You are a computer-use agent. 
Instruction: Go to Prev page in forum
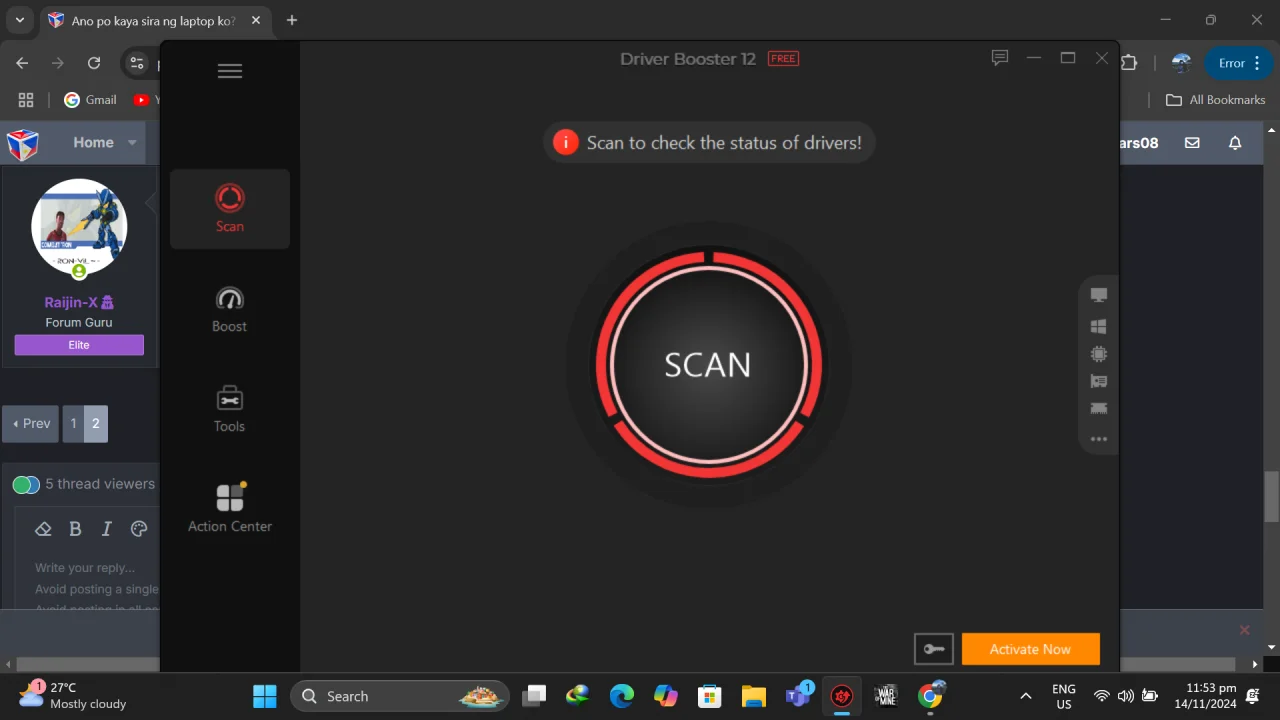tap(31, 424)
